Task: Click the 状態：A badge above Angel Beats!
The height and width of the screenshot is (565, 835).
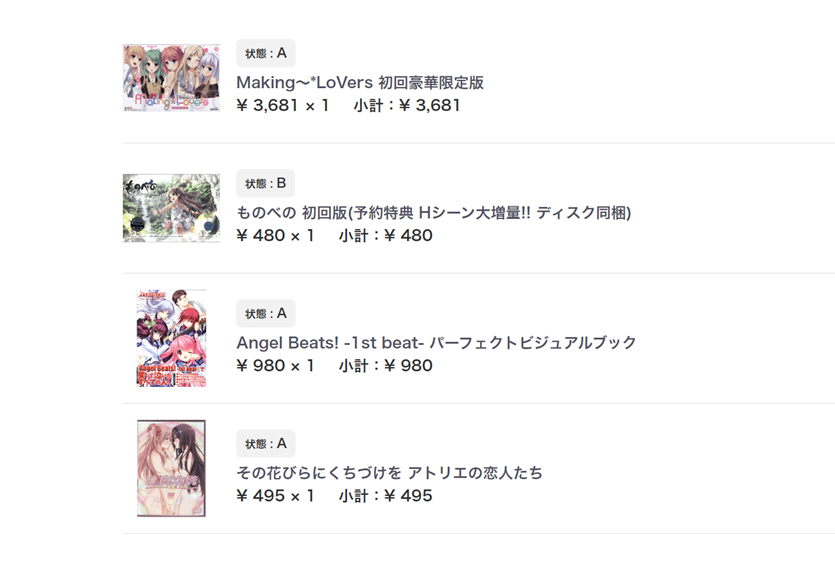Action: pyautogui.click(x=266, y=313)
